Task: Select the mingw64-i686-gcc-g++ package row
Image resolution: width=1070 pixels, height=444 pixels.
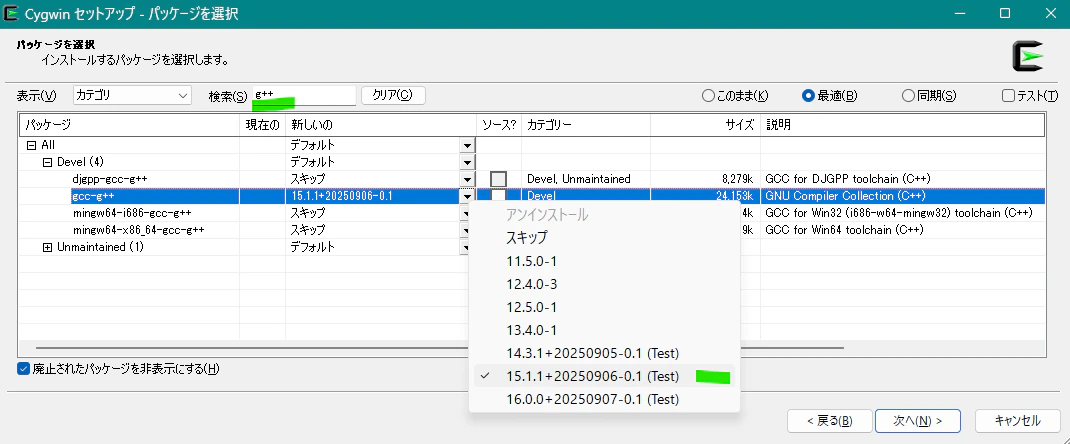Action: [x=132, y=213]
